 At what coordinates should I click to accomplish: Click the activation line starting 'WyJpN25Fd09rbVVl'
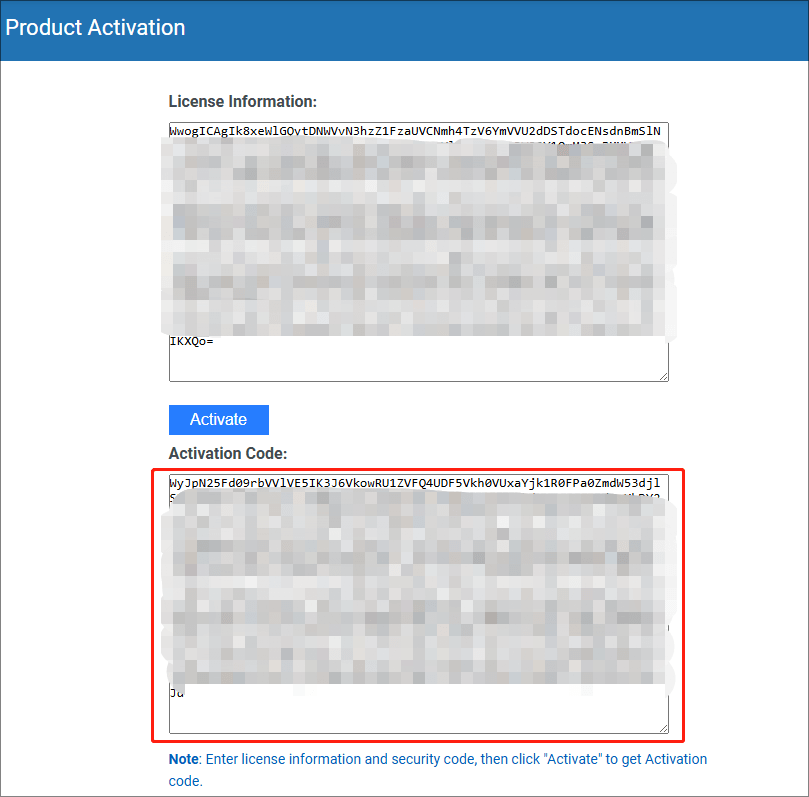(x=415, y=483)
